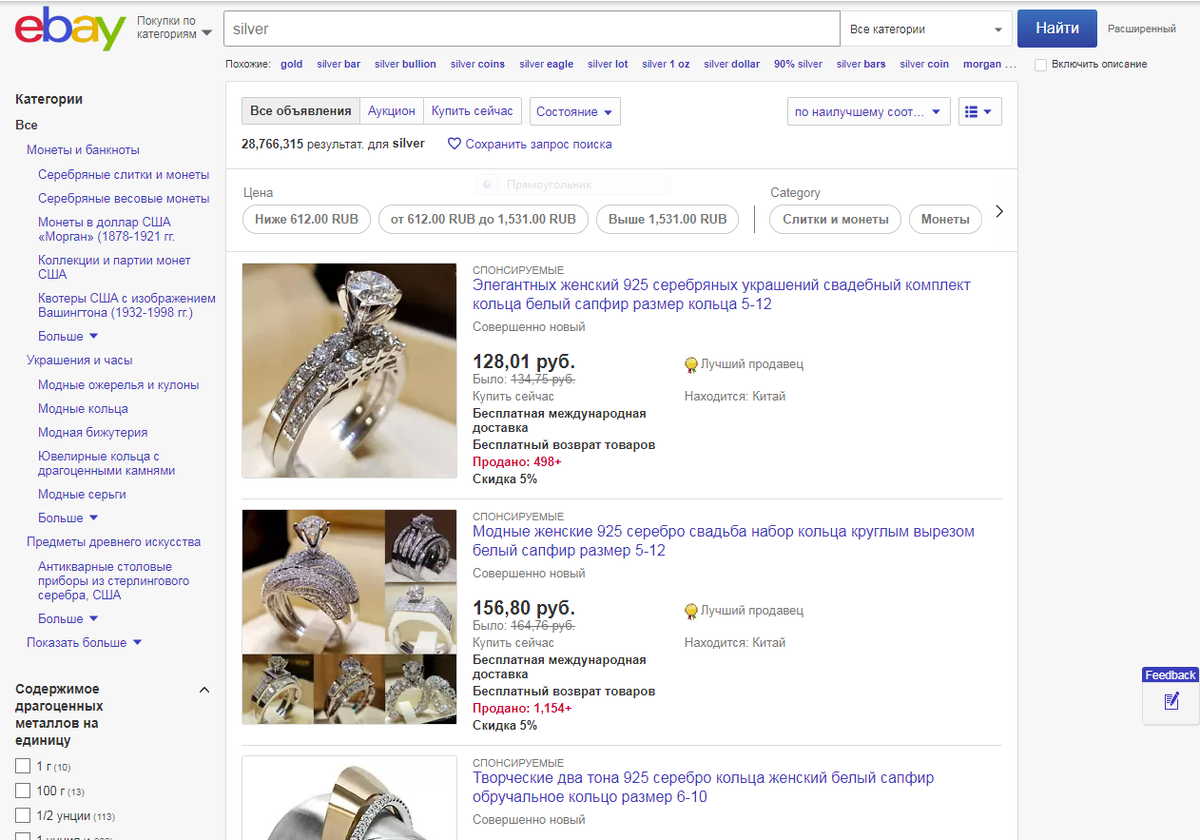Check the '1 г' metal content box
The image size is (1200, 840).
coord(23,766)
